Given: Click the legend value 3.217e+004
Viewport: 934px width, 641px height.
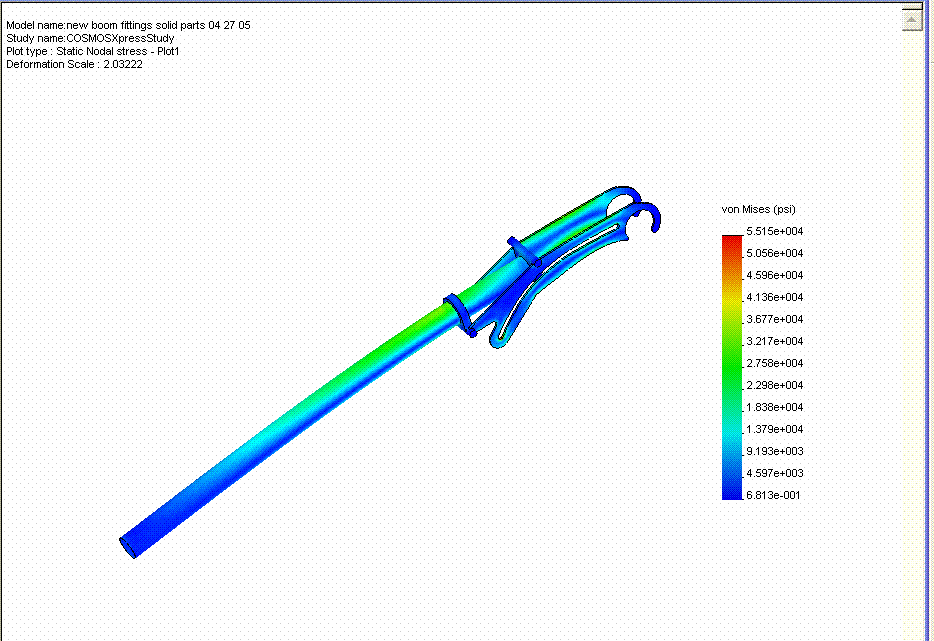Looking at the screenshot, I should [x=774, y=341].
